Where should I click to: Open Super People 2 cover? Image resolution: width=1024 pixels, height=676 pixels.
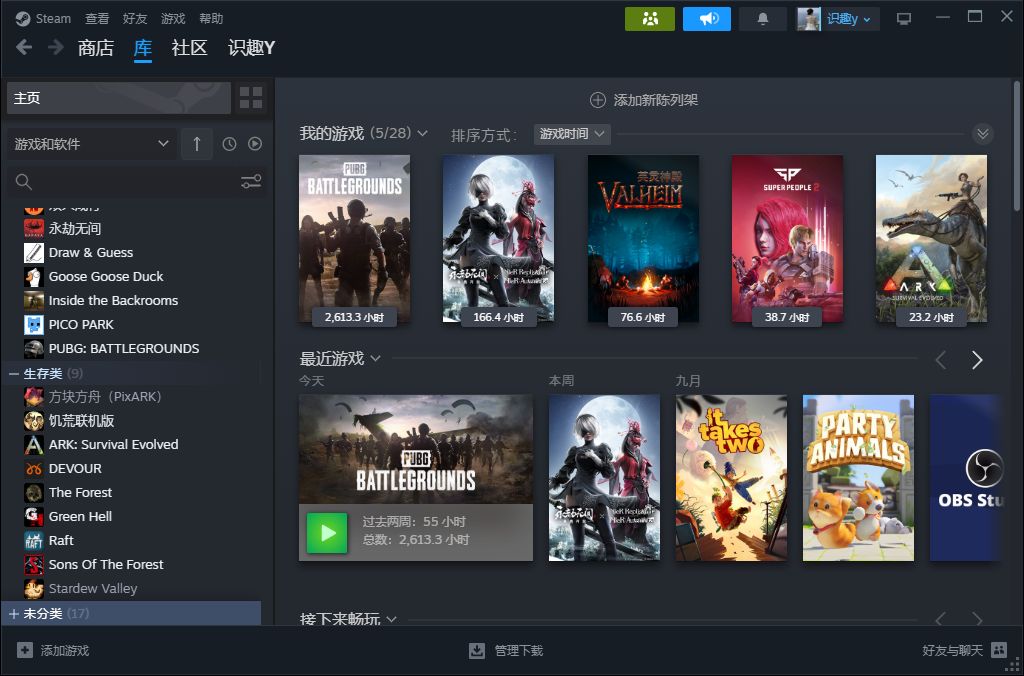pos(787,238)
